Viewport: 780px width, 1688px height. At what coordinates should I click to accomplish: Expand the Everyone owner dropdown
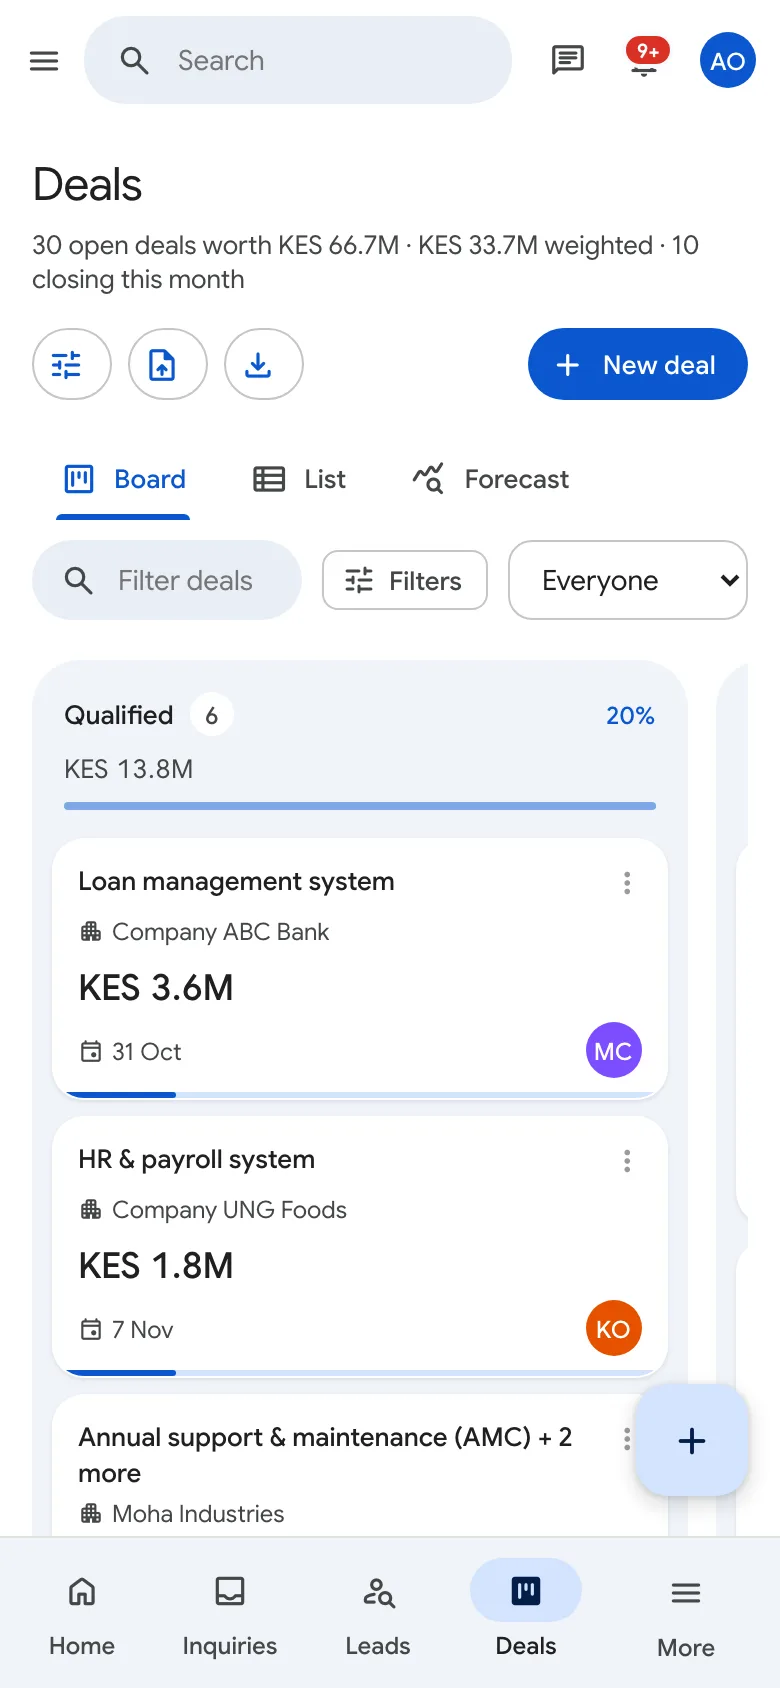pos(628,580)
